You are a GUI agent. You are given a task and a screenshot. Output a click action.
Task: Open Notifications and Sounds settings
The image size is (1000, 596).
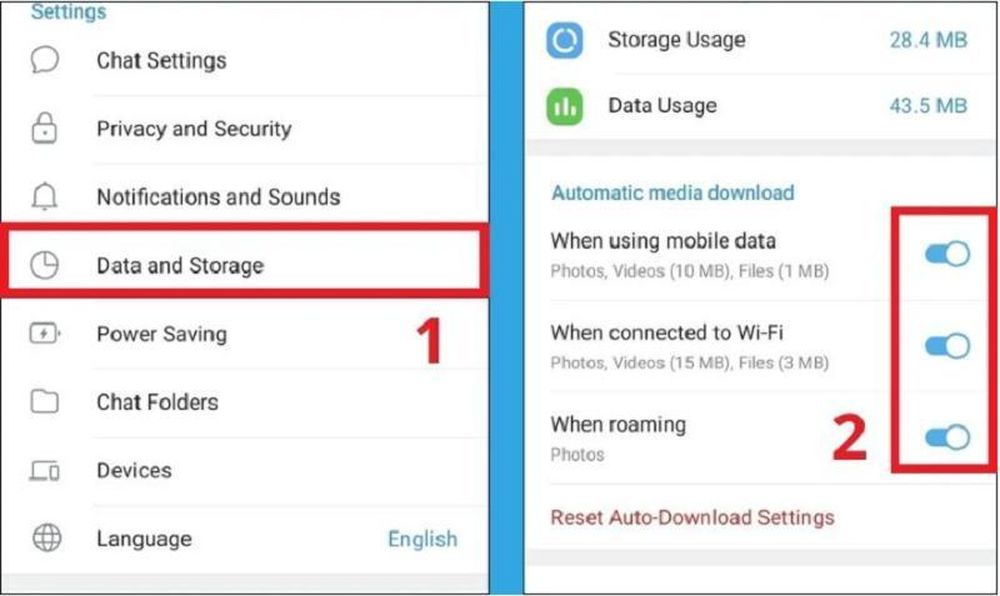(246, 196)
